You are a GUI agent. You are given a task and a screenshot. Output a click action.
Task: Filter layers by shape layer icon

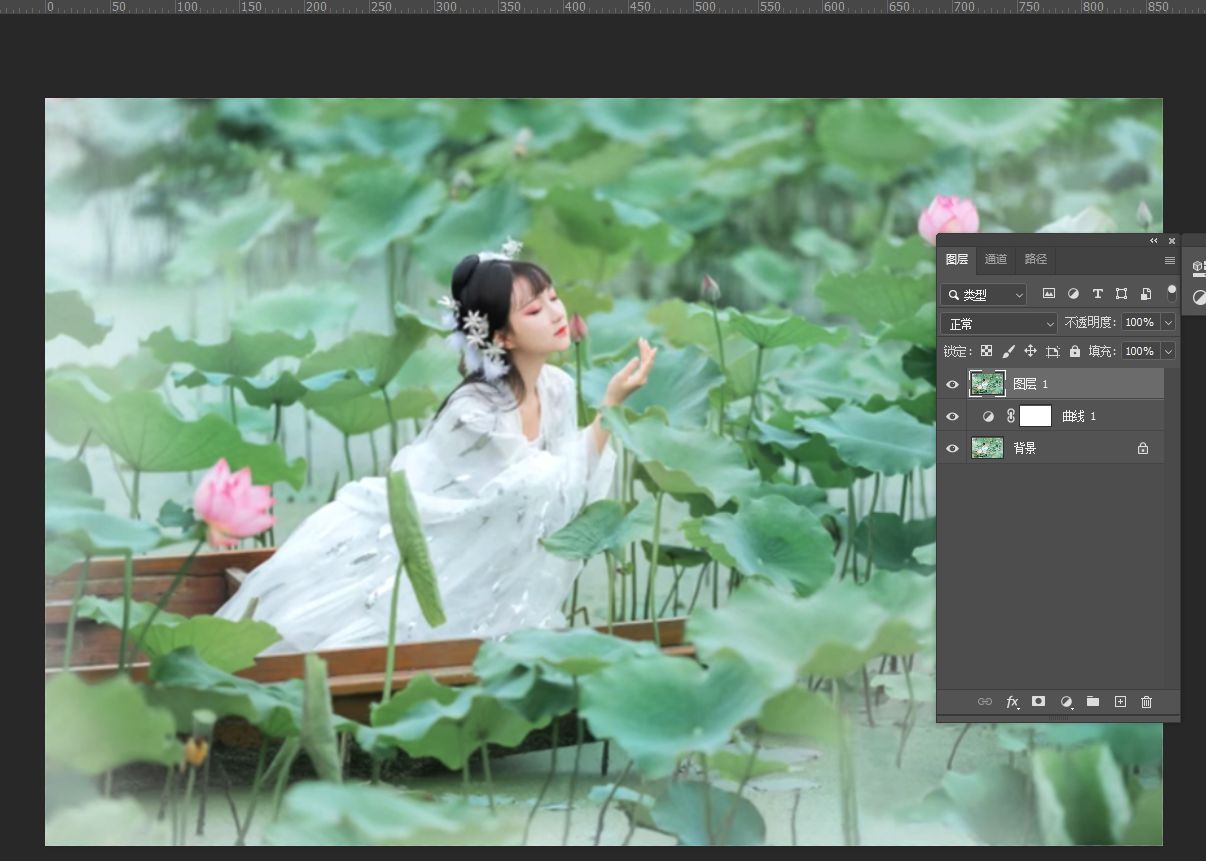[1121, 294]
